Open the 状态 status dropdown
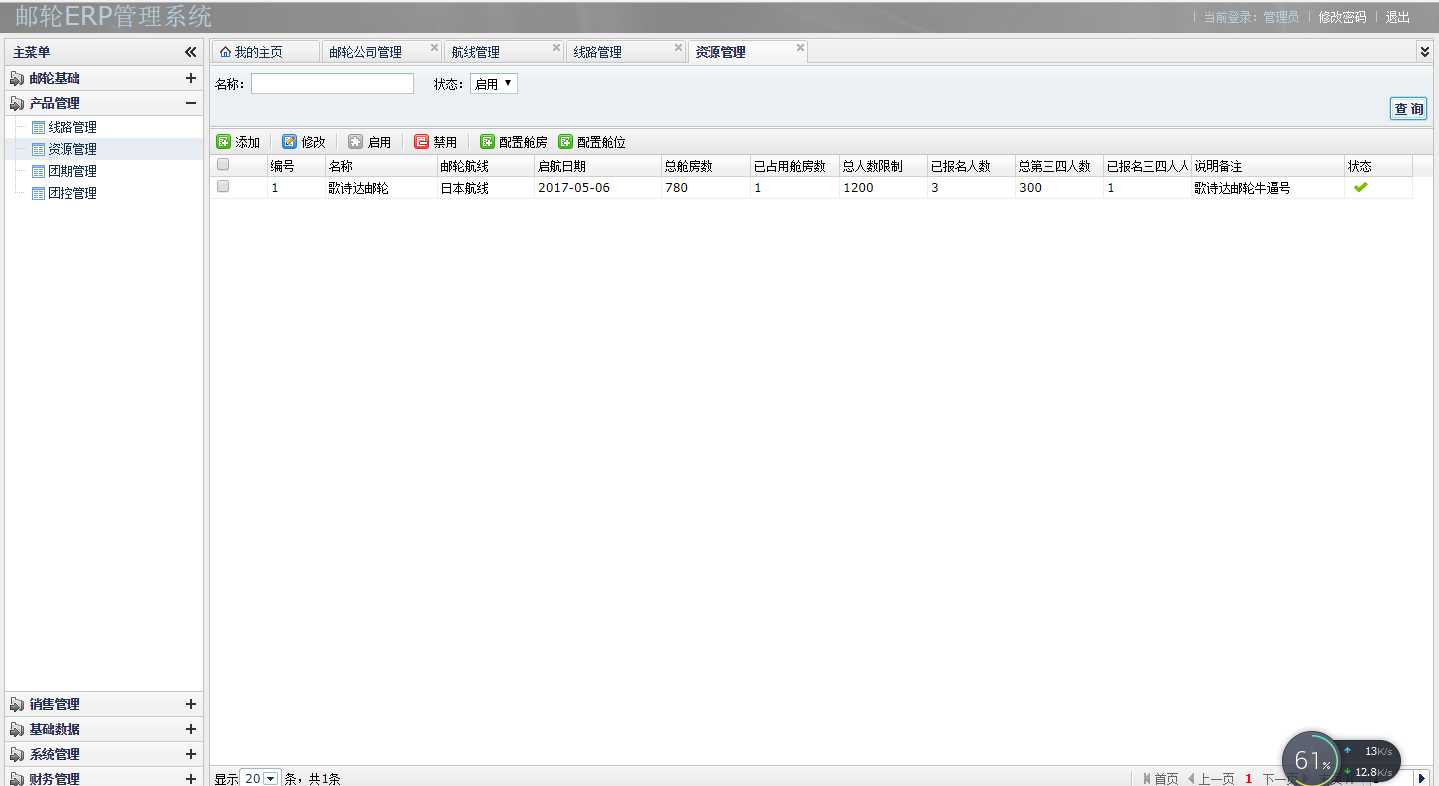 [x=494, y=84]
